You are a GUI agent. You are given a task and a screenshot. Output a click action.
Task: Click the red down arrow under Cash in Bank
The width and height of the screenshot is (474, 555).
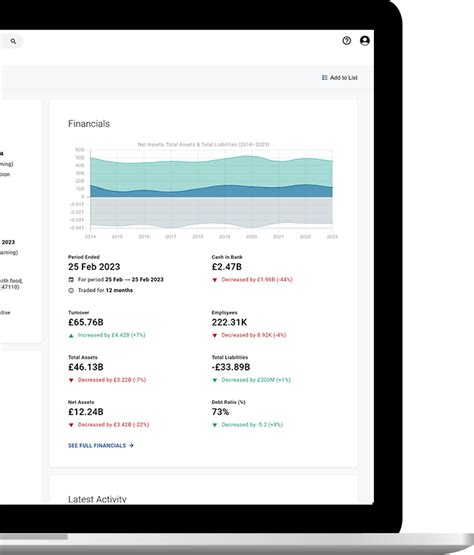coord(215,280)
